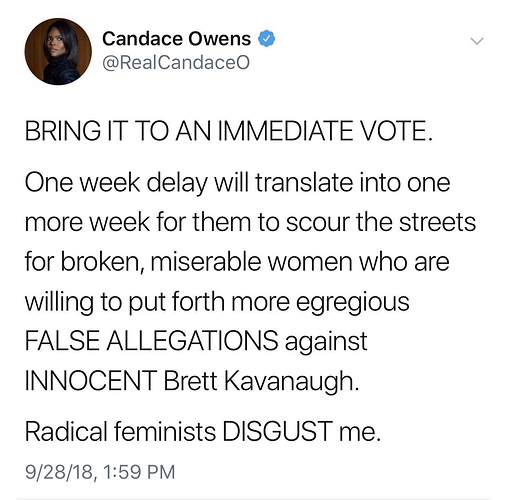This screenshot has height=500, width=506.
Task: Click the blue verified checkmark badge
Action: (266, 39)
